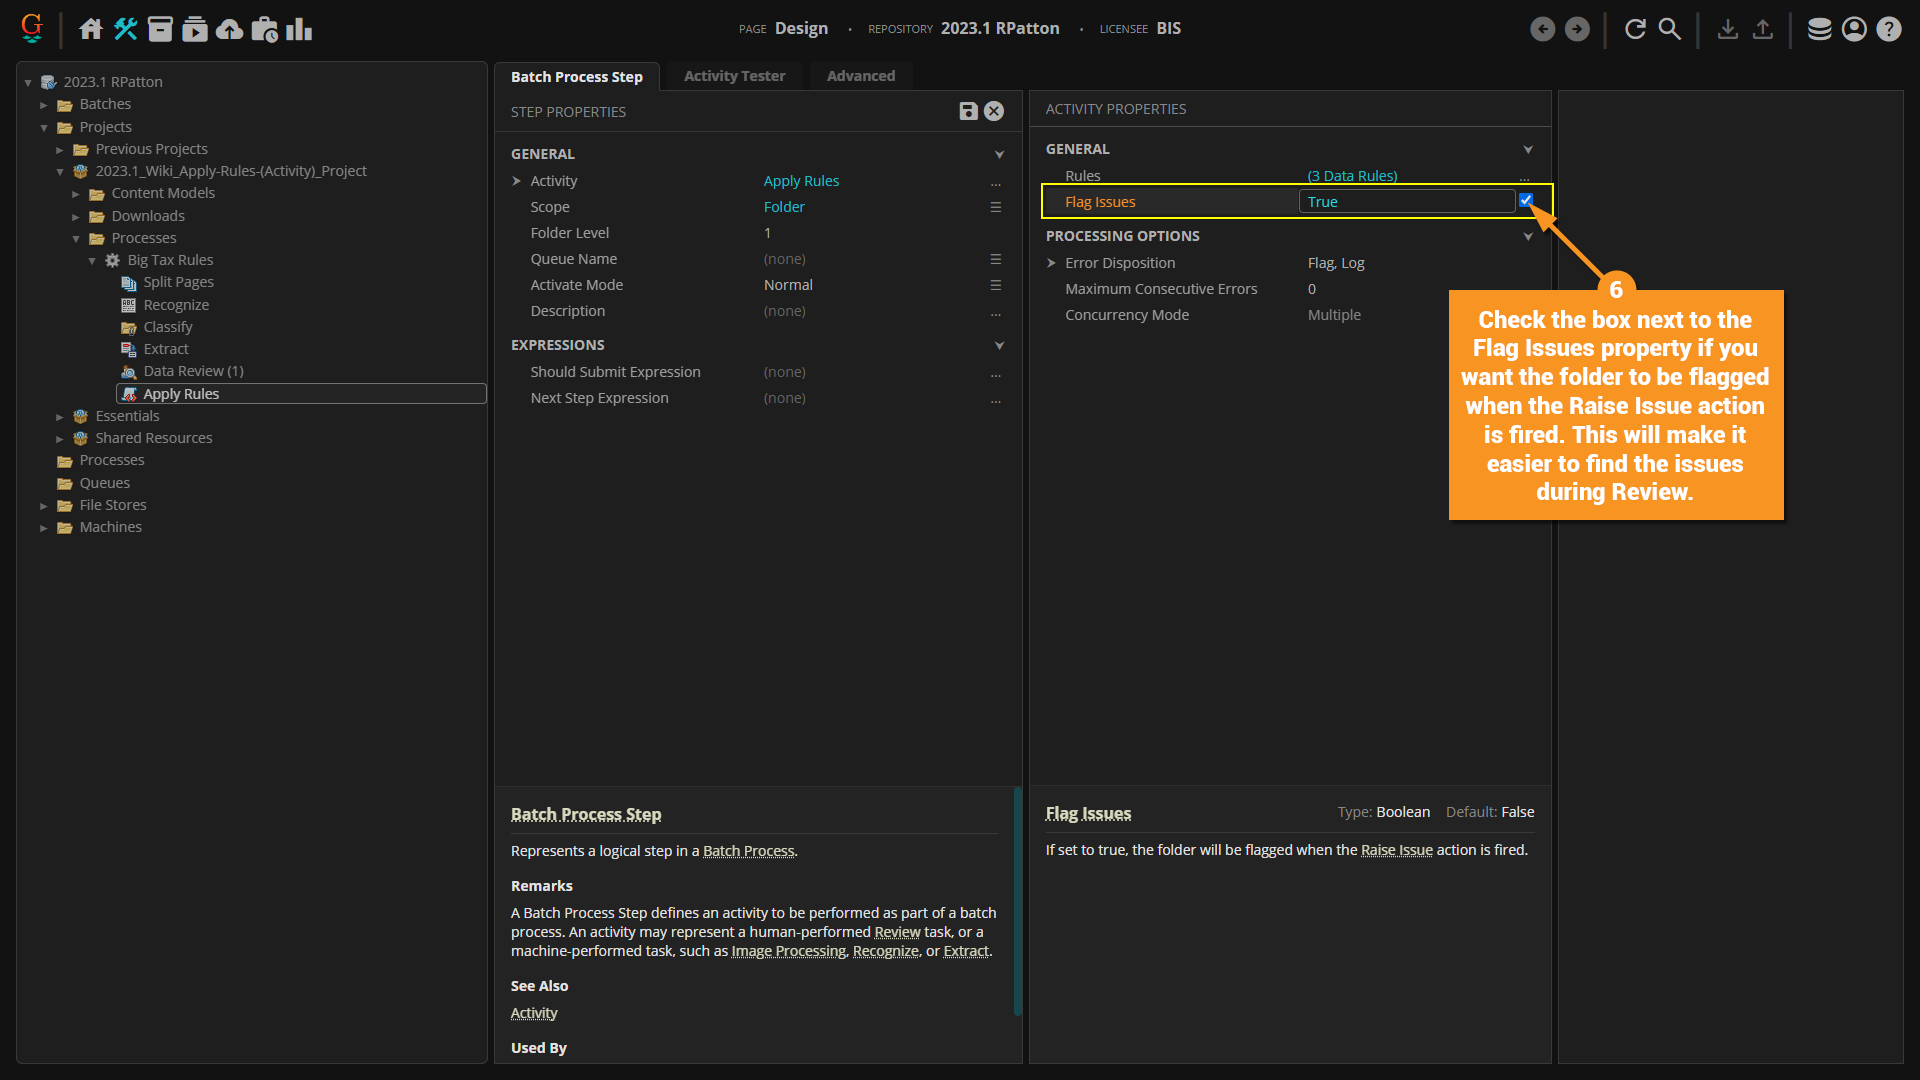Expand the Error Disposition property

(1051, 263)
